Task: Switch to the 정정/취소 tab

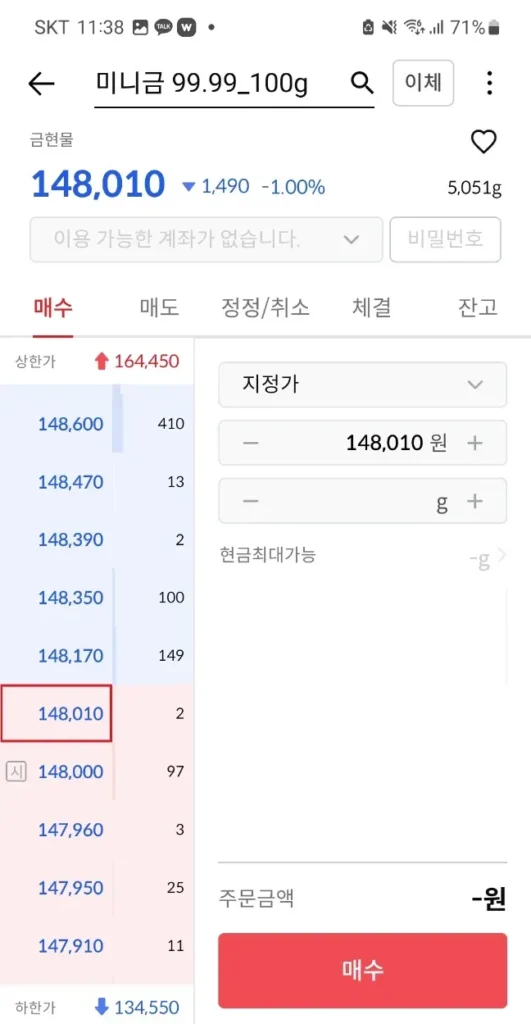Action: point(265,308)
